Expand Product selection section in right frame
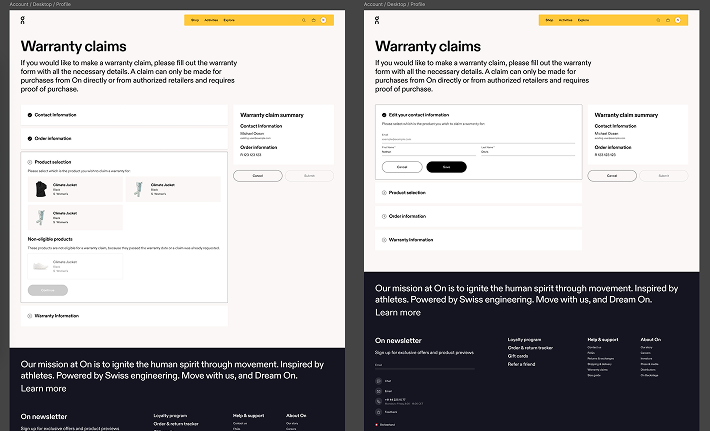 (x=479, y=193)
